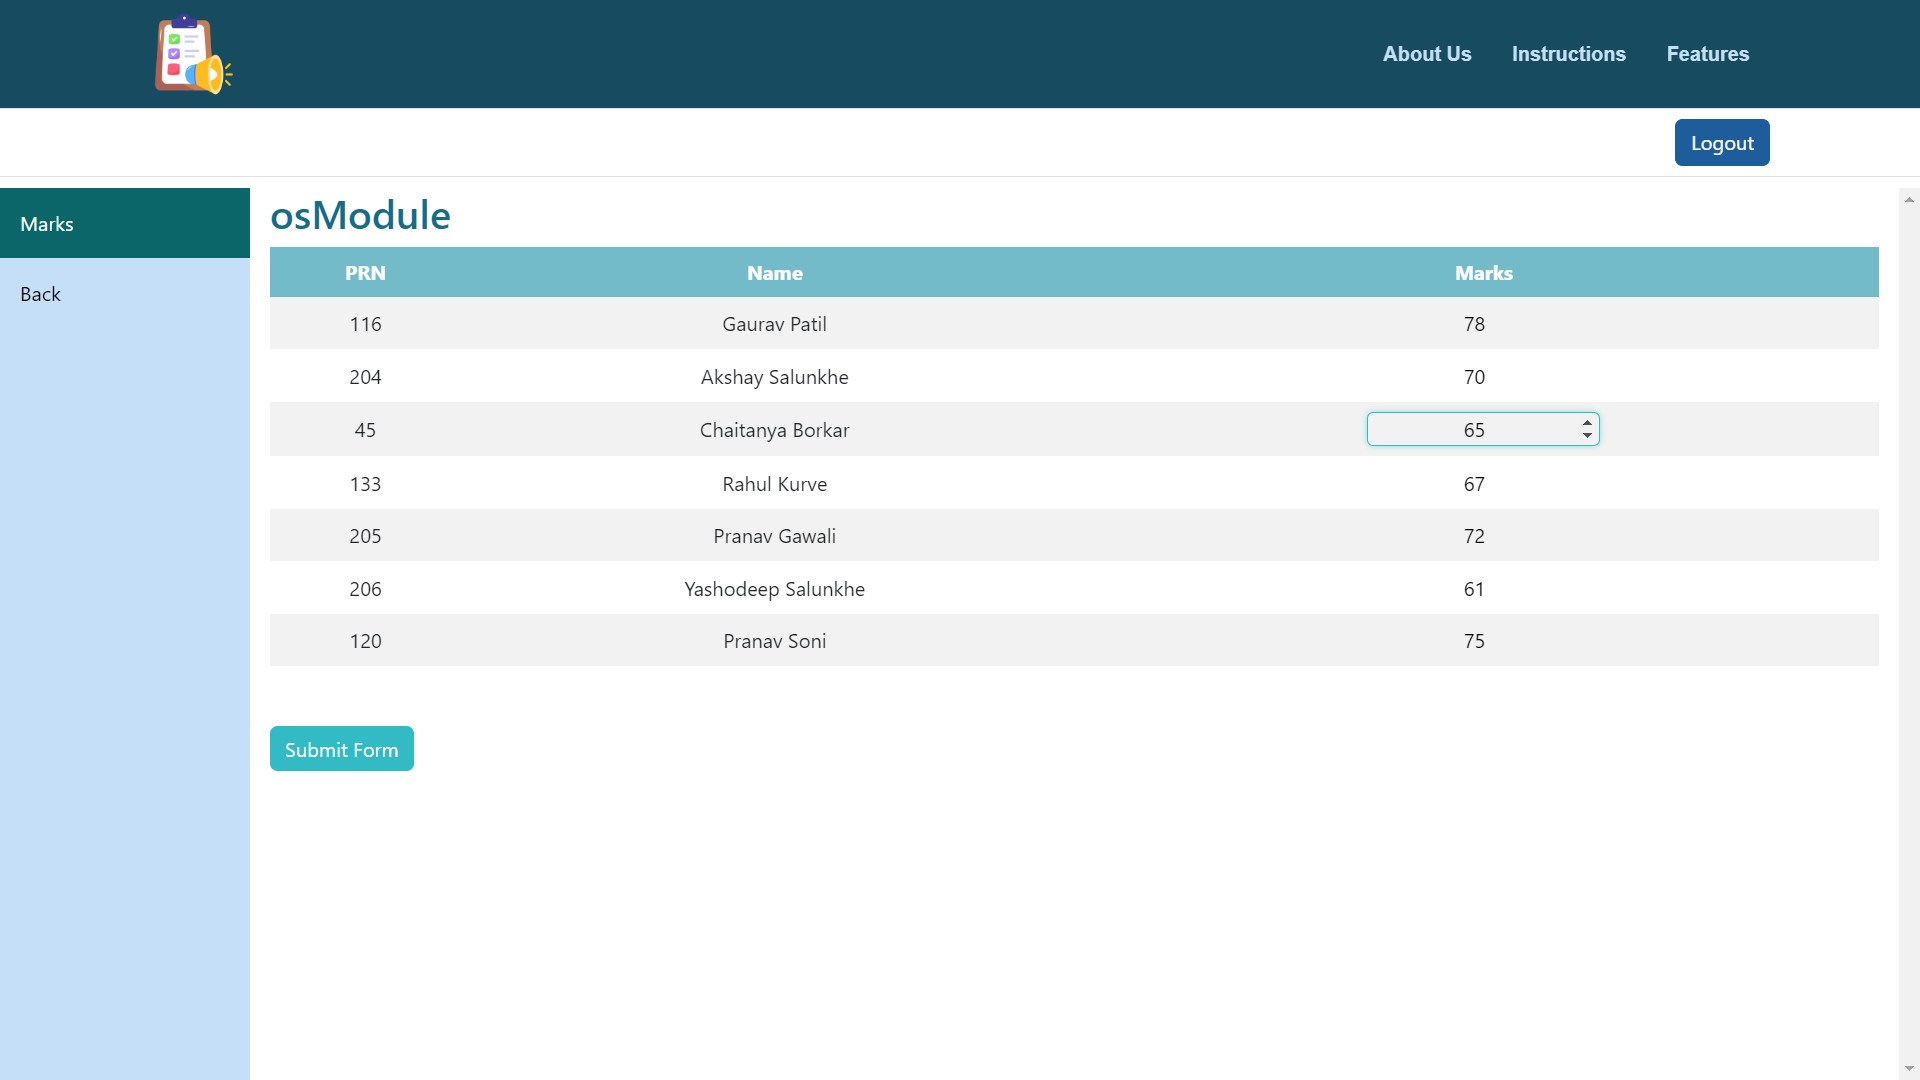
Task: Click marks 72 for Pranav Gawali
Action: pyautogui.click(x=1474, y=536)
